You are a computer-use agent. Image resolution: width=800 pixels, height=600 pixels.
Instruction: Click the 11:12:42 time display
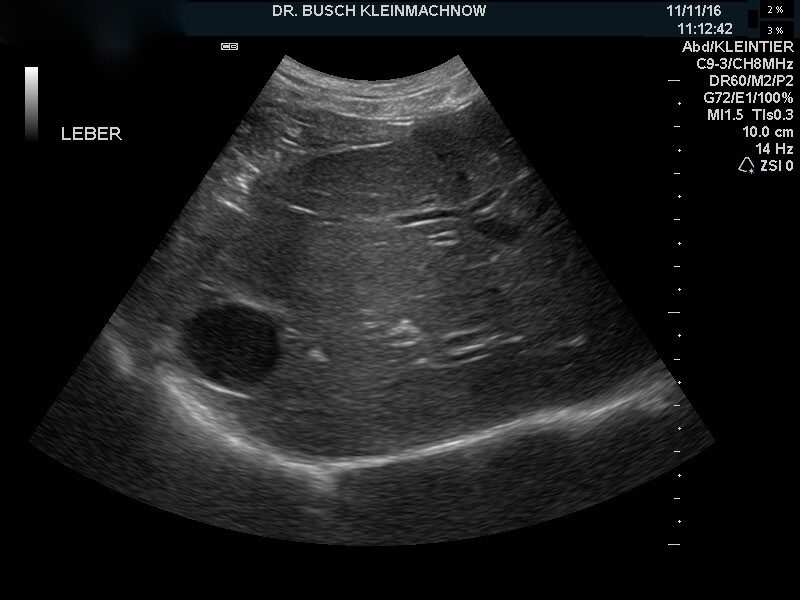click(x=705, y=29)
